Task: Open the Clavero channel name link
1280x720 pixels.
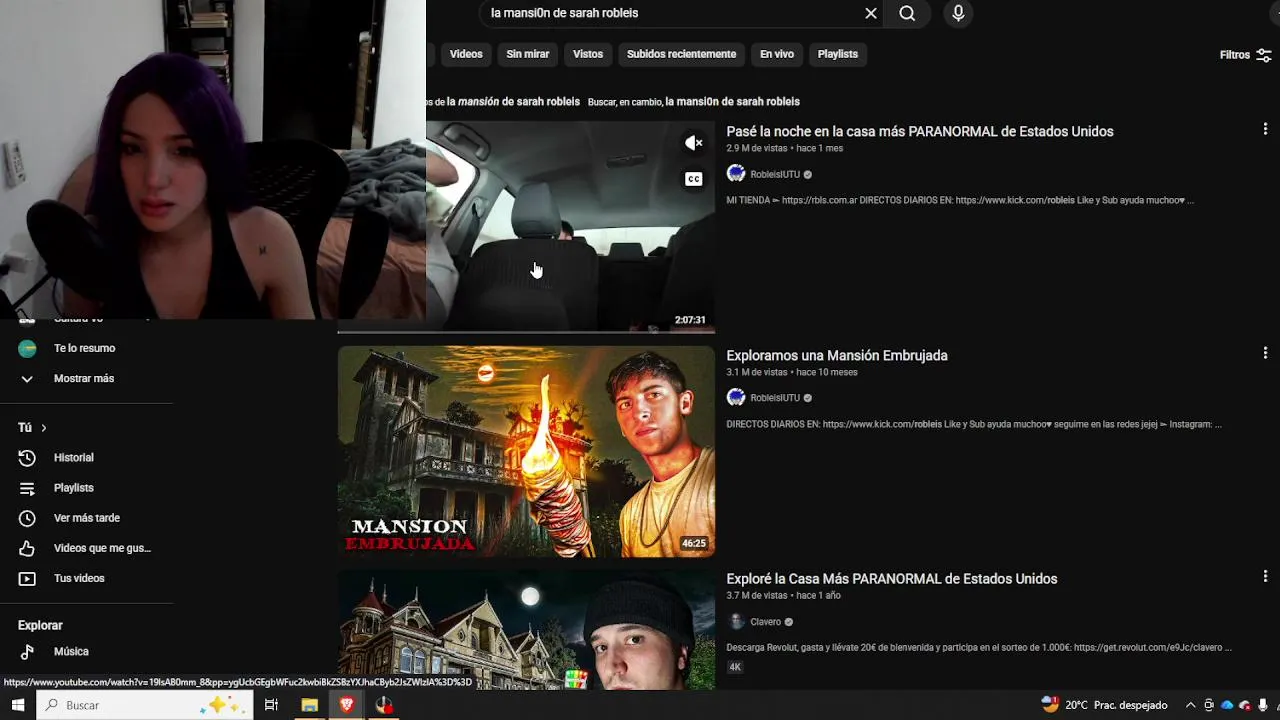Action: [x=765, y=621]
